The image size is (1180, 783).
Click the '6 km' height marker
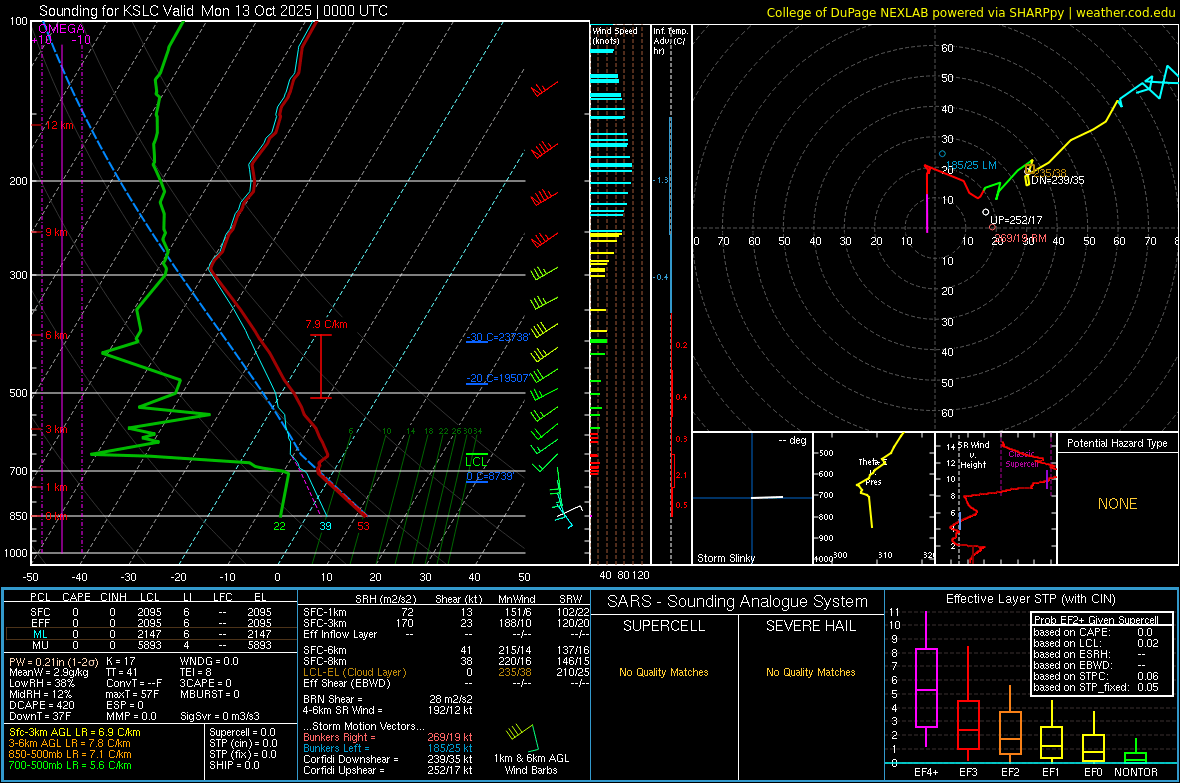pyautogui.click(x=56, y=335)
